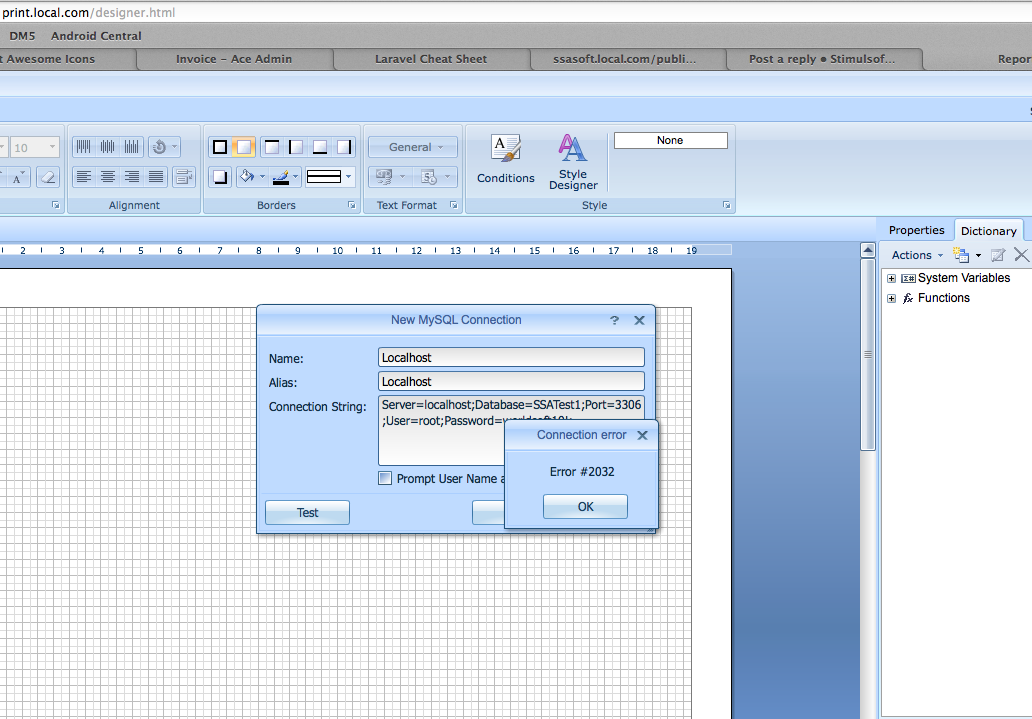
Task: Open ssasoft.local.com browser tab
Action: pos(625,59)
